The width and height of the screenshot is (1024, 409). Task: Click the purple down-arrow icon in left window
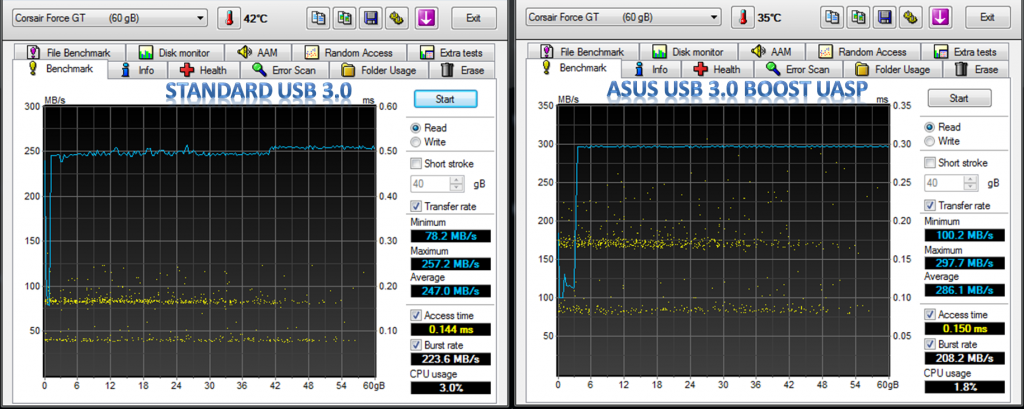point(425,18)
